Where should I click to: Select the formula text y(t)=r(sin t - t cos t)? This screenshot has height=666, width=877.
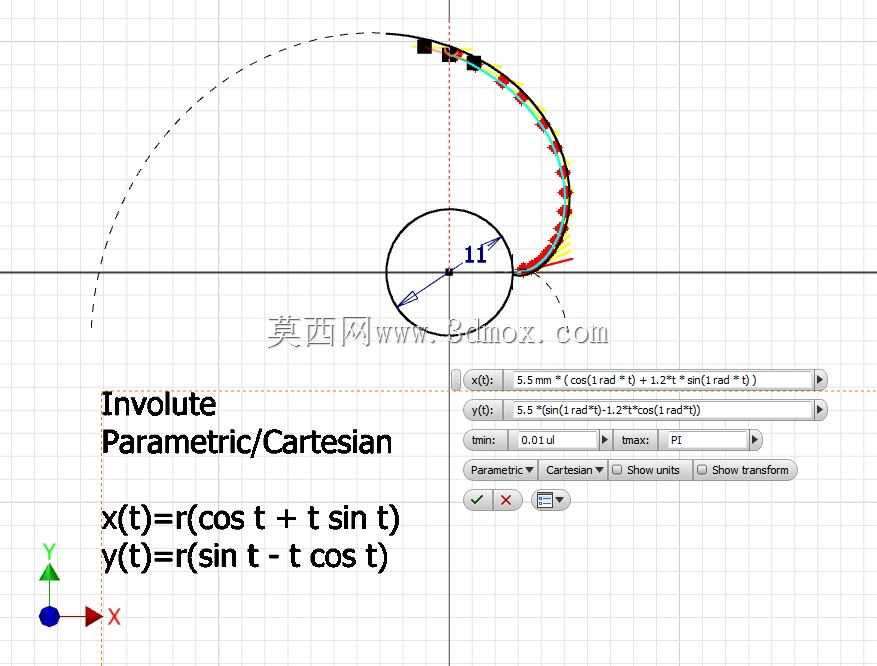[x=245, y=557]
